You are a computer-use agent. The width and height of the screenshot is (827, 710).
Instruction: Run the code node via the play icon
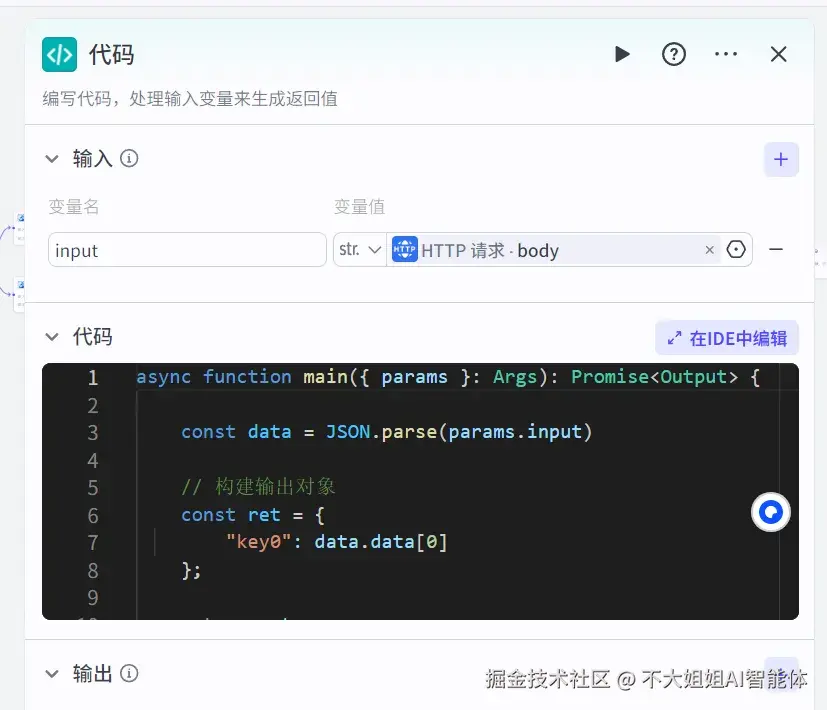tap(622, 54)
